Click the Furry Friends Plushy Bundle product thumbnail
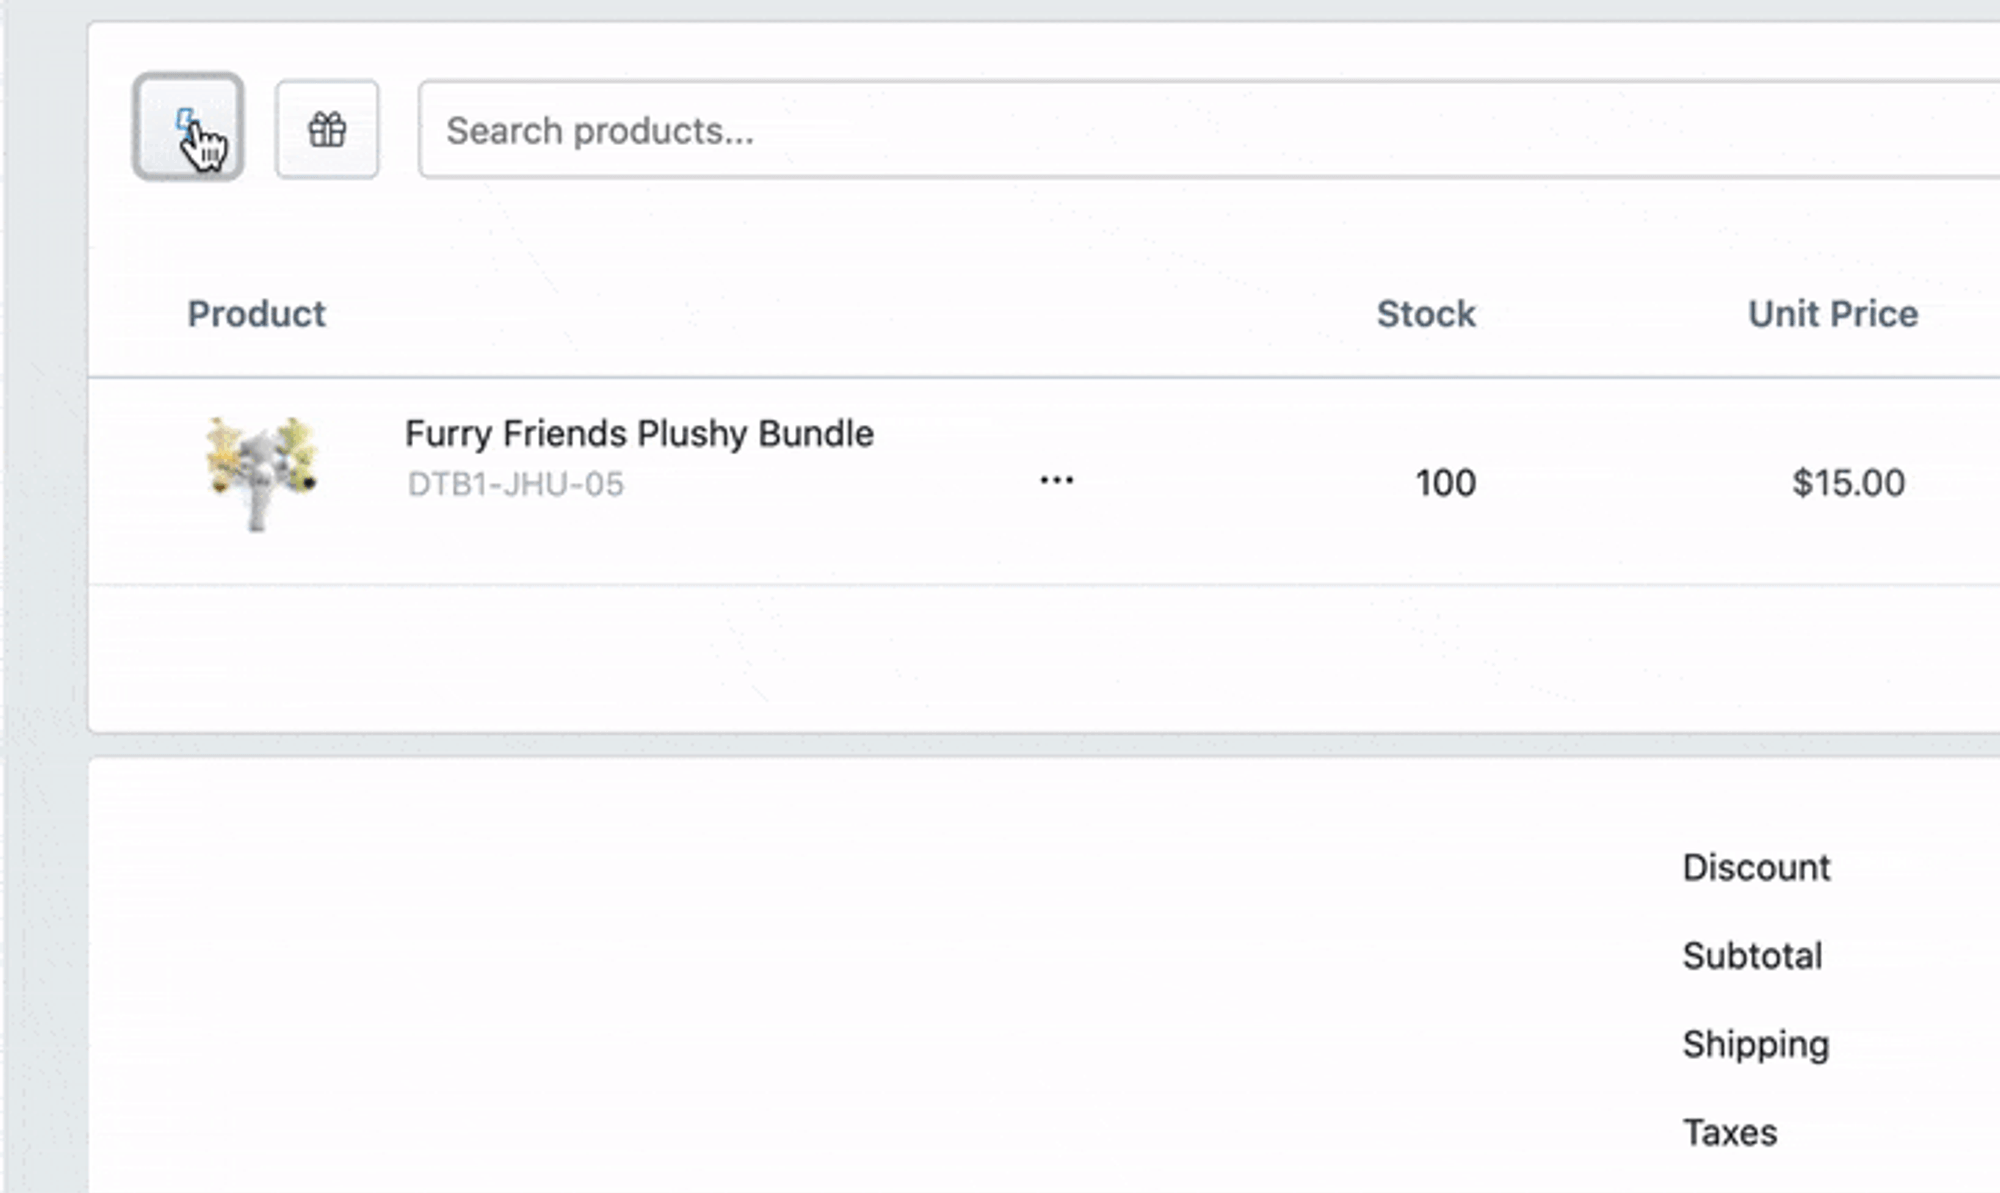Image resolution: width=2000 pixels, height=1193 pixels. coord(261,473)
